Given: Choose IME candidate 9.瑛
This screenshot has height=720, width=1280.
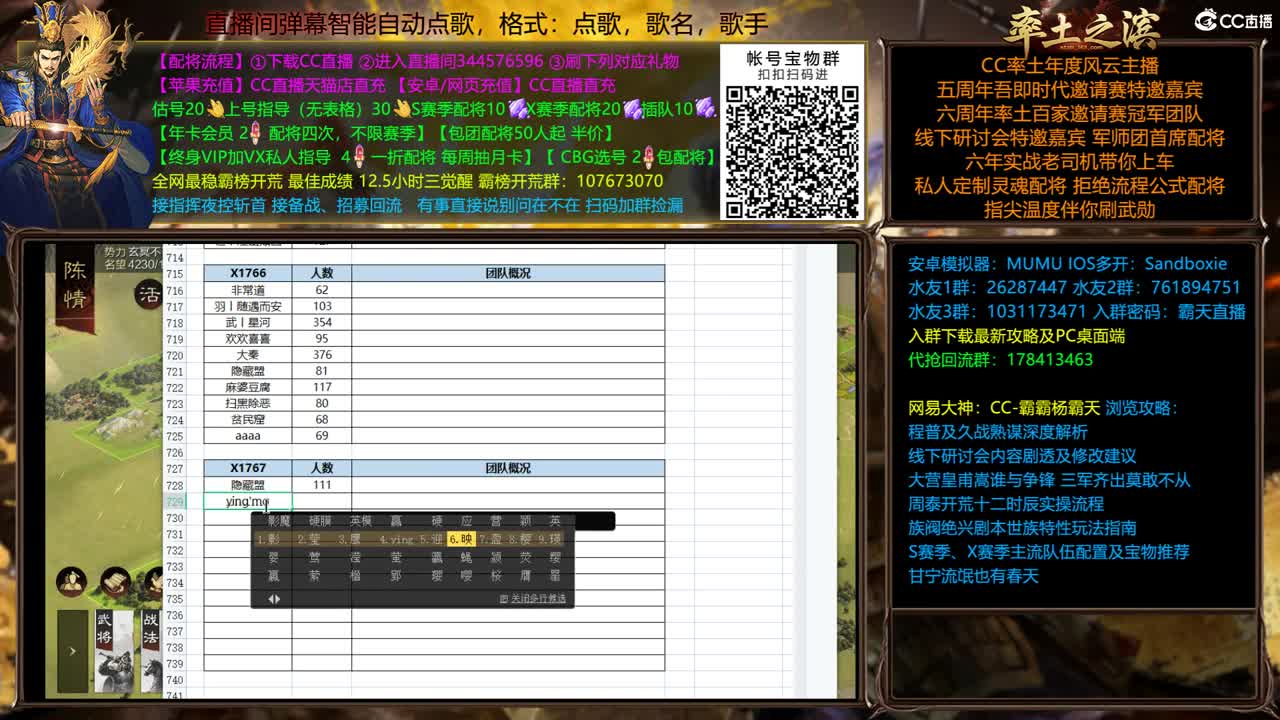Looking at the screenshot, I should (550, 539).
